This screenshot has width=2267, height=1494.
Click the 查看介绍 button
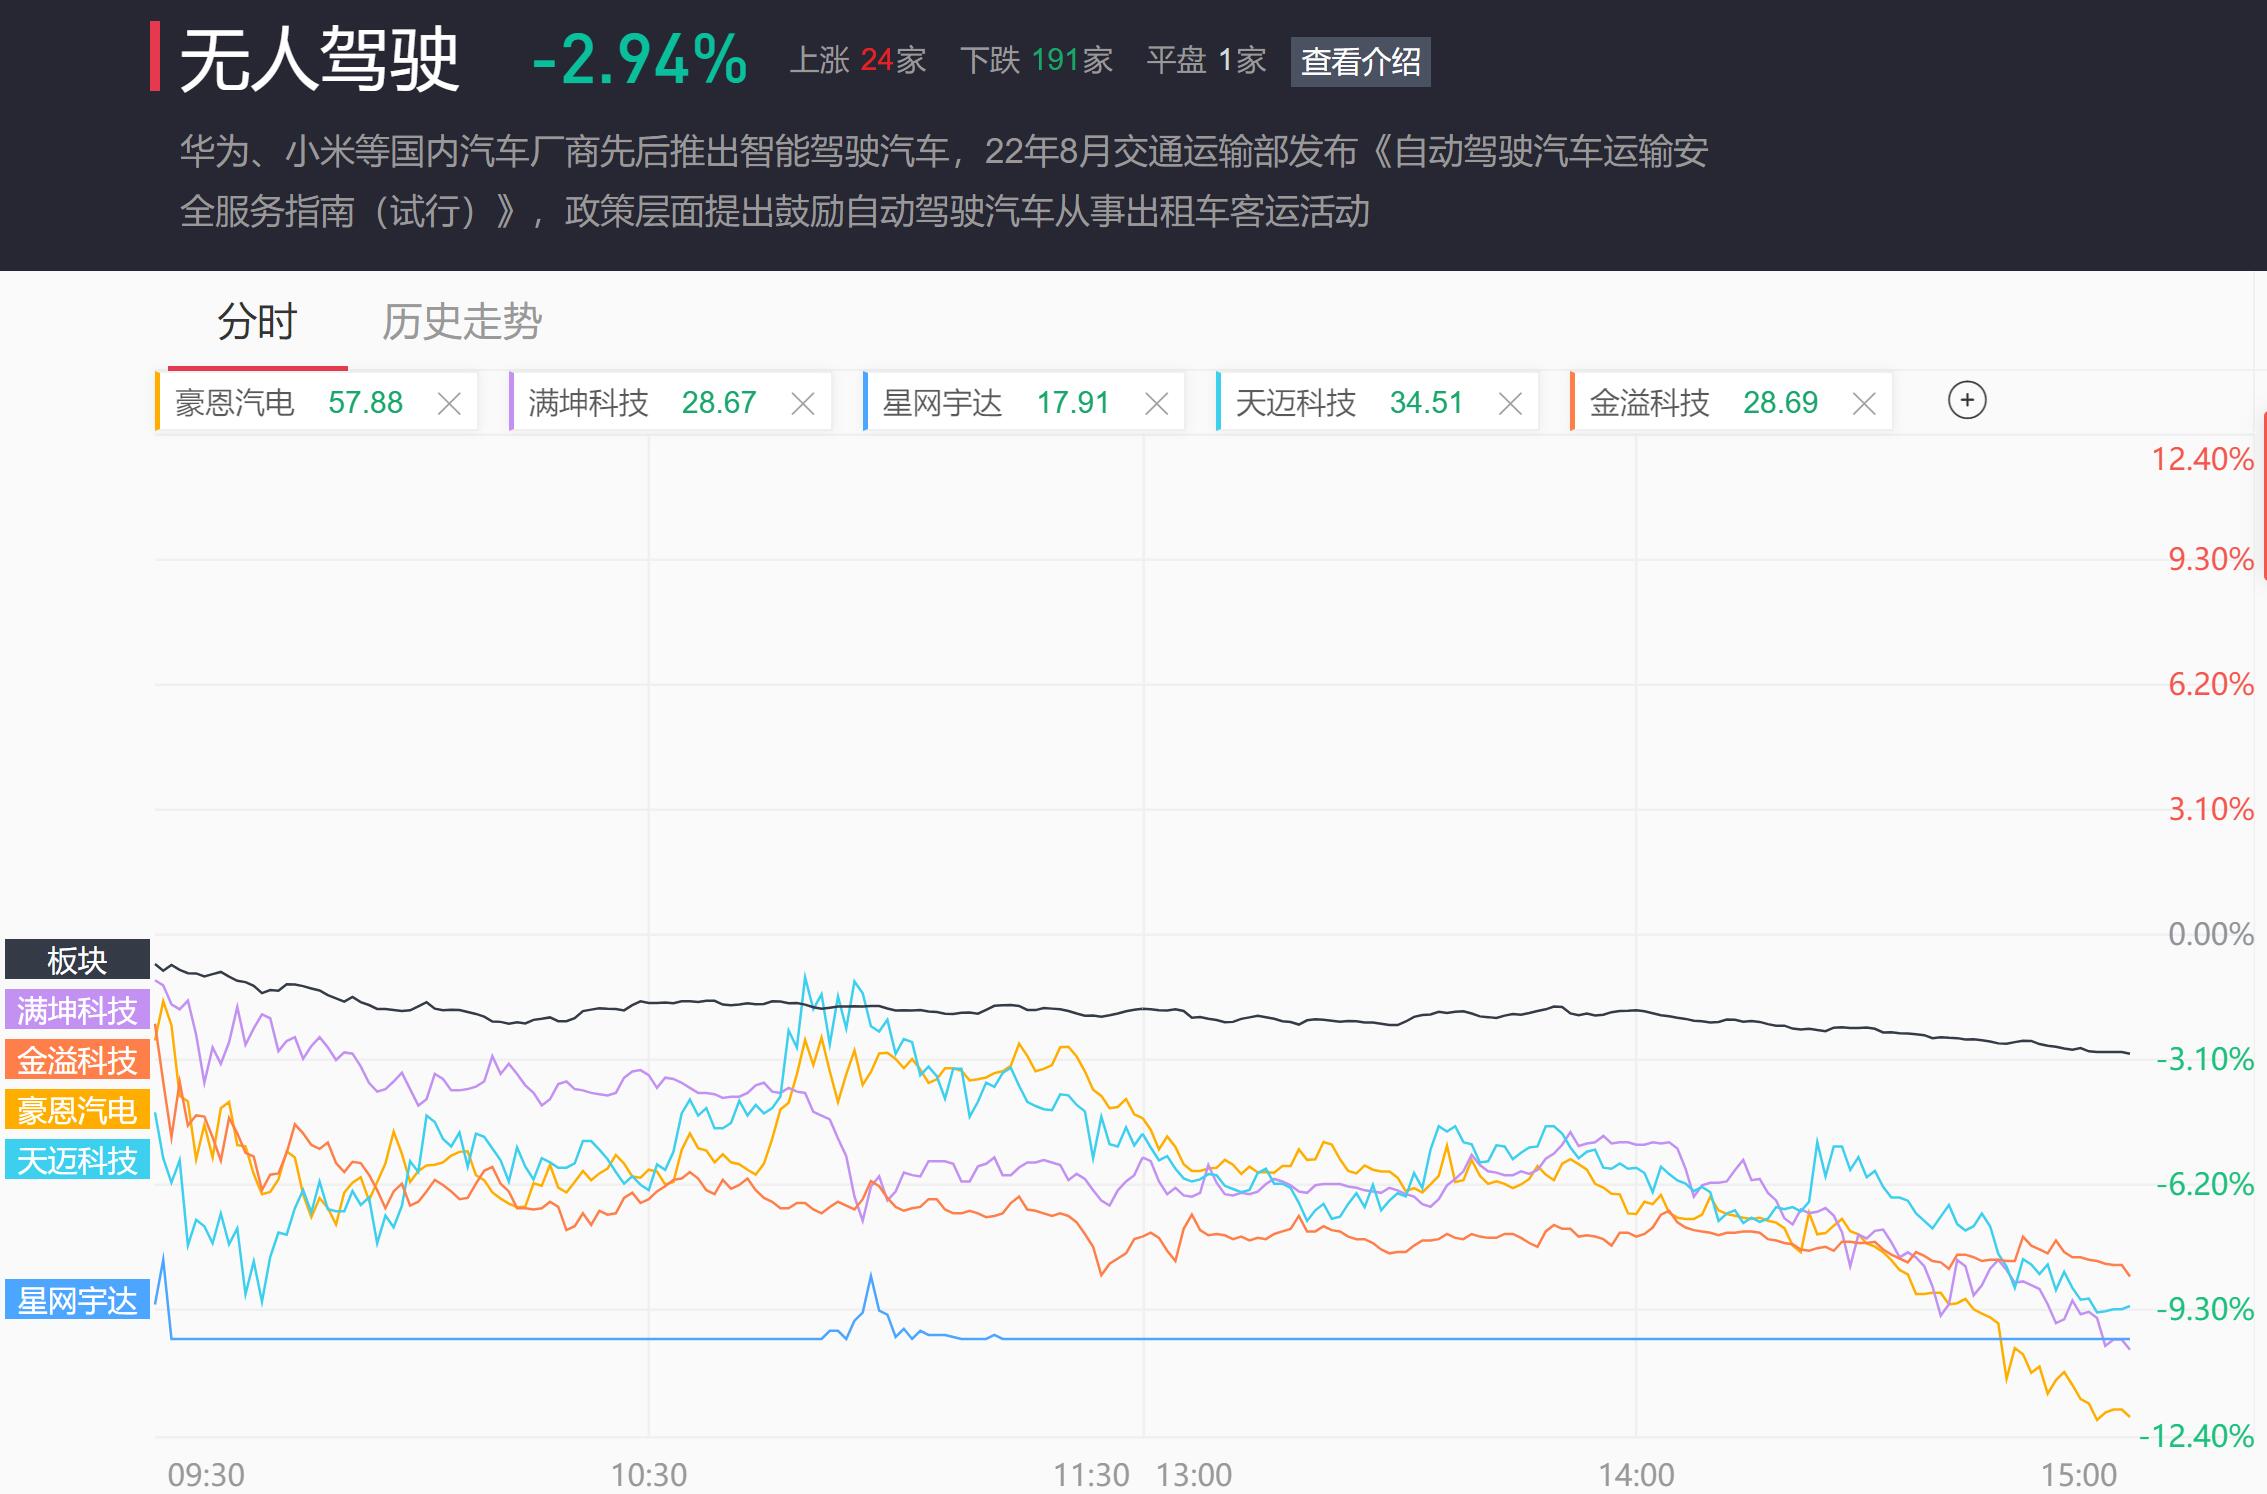[x=1360, y=62]
